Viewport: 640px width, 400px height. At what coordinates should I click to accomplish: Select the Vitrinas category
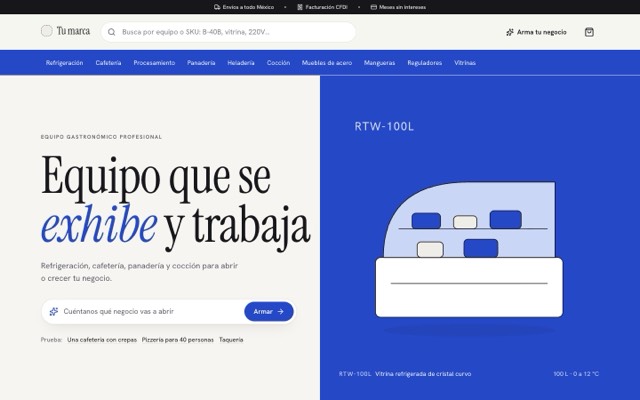coord(465,63)
